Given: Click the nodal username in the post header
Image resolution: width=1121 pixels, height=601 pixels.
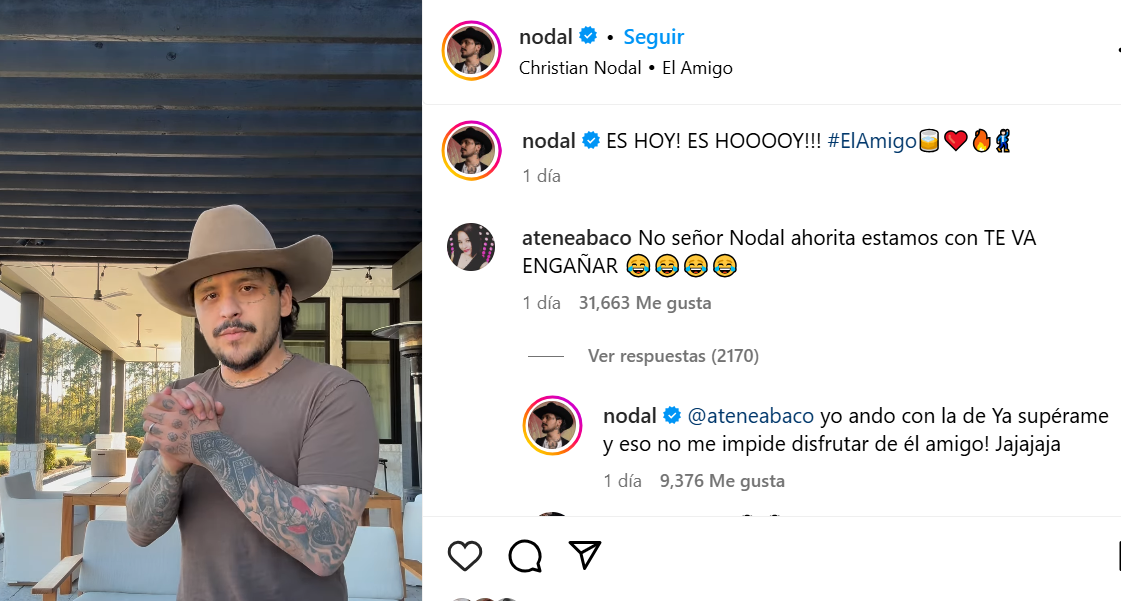Looking at the screenshot, I should 545,36.
